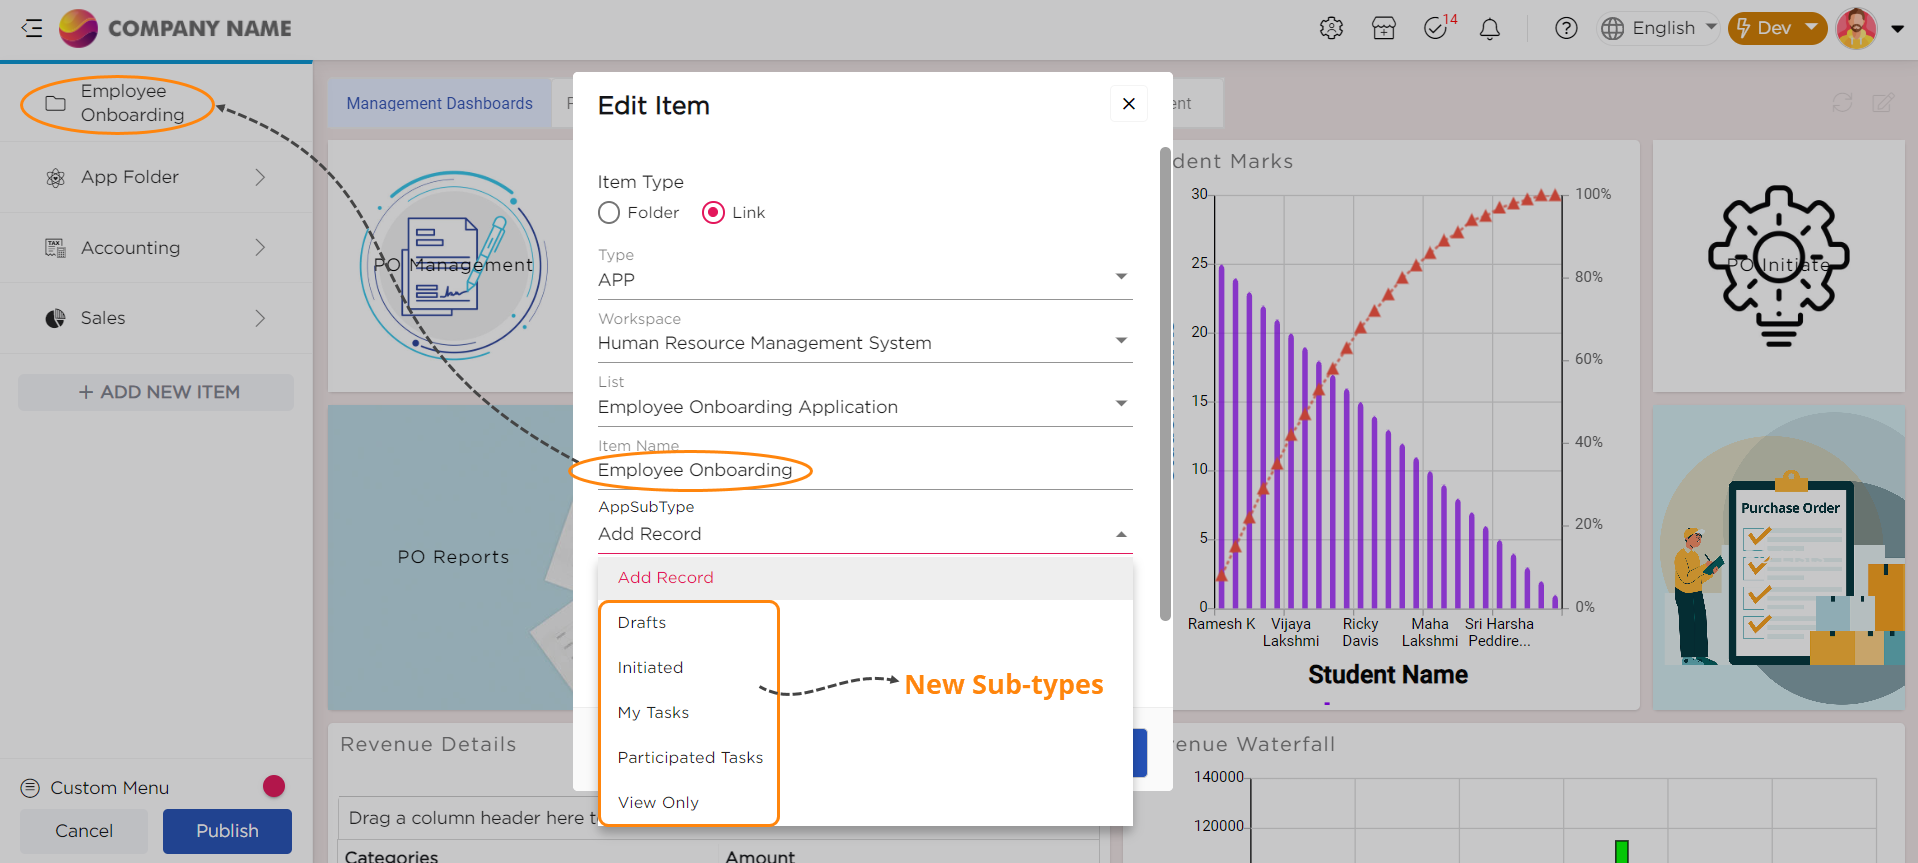Click the notification bell icon
The width and height of the screenshot is (1918, 863).
point(1489,28)
